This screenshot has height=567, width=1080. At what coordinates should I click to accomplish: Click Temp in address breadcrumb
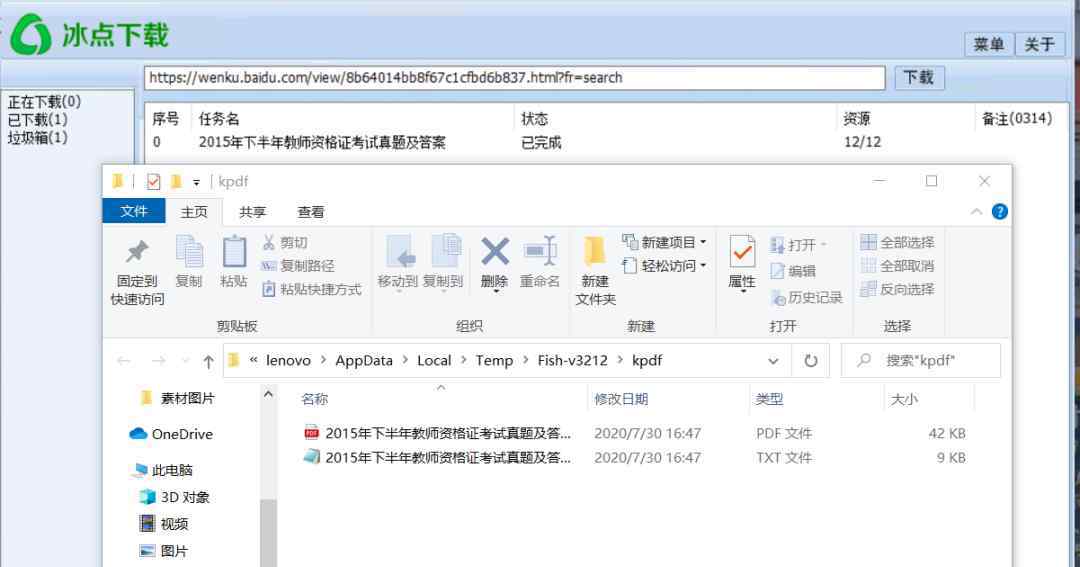tap(494, 360)
